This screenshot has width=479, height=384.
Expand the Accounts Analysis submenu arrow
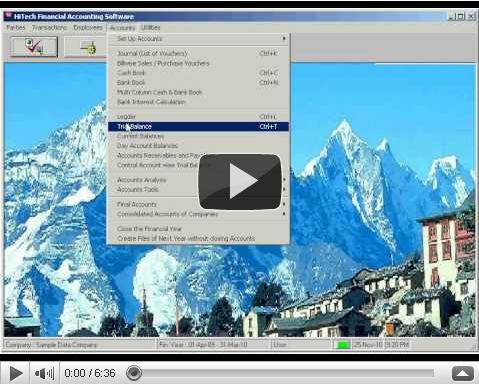point(284,180)
